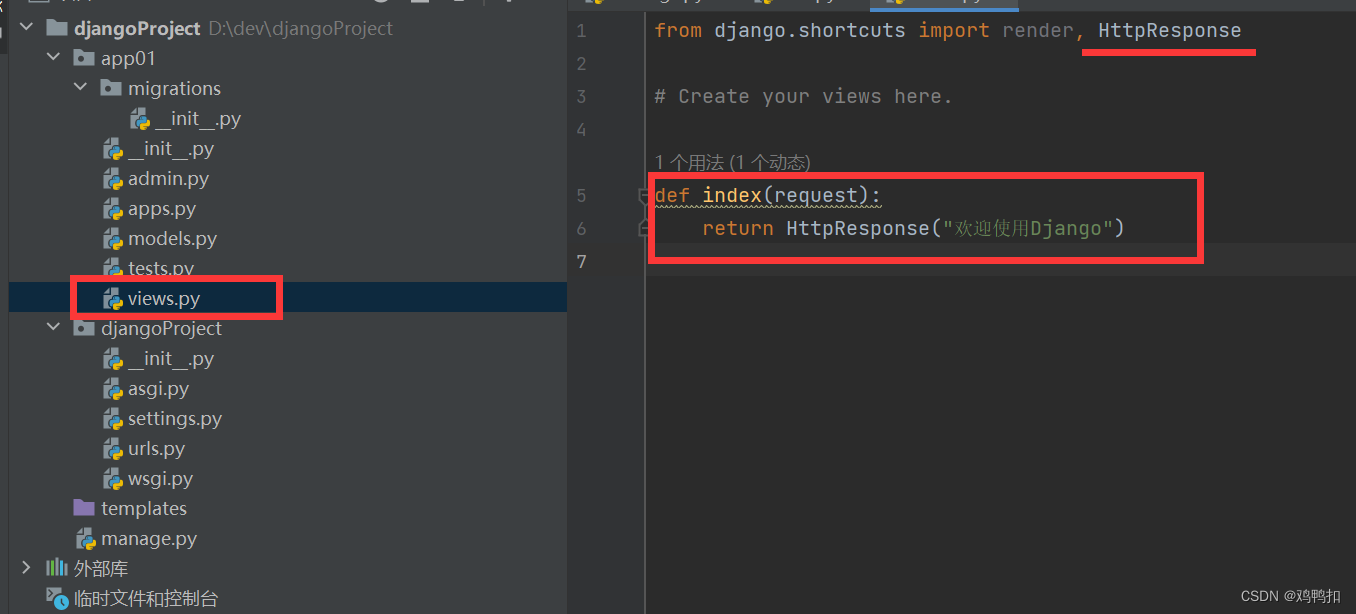Click the manage.py Python file icon
This screenshot has width=1356, height=614.
point(86,538)
